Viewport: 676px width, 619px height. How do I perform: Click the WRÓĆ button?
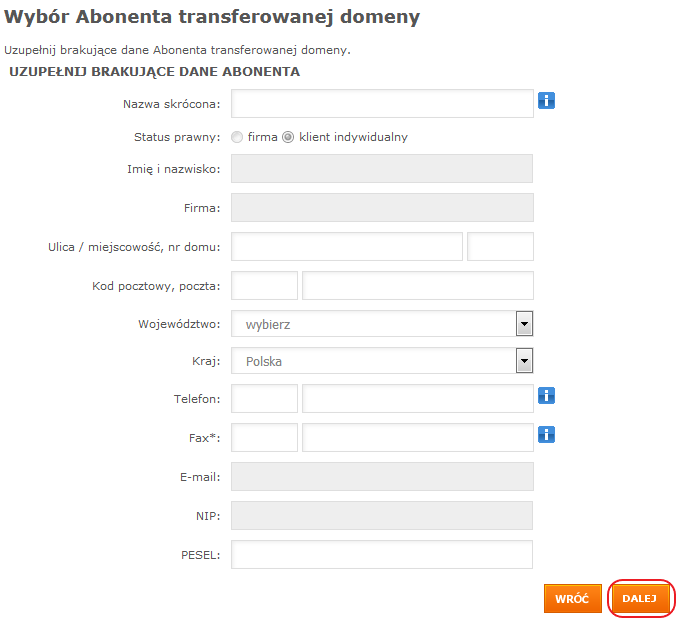point(573,598)
